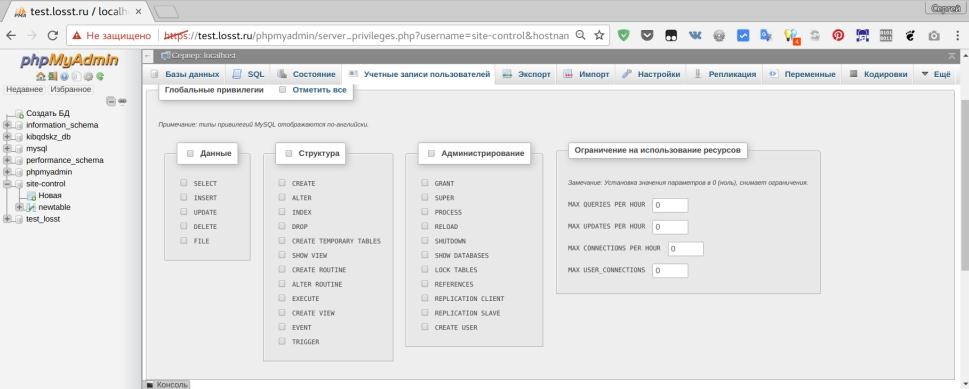This screenshot has width=969, height=389.
Task: Expand the kibqdskz_db database node
Action: tap(7, 137)
